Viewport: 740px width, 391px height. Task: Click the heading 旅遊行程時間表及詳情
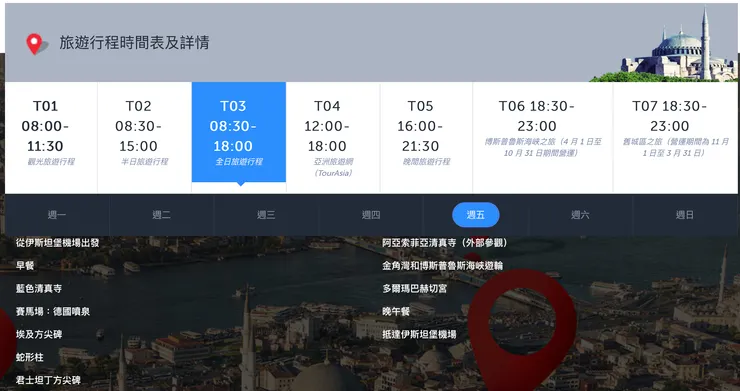coord(134,43)
